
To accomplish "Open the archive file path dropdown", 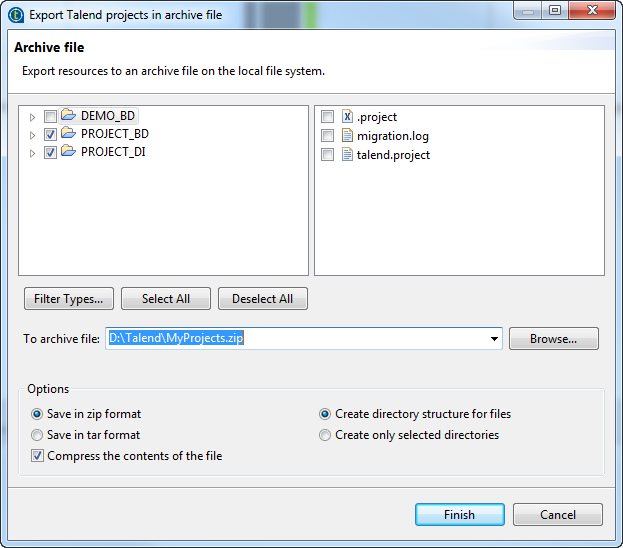I will (494, 339).
